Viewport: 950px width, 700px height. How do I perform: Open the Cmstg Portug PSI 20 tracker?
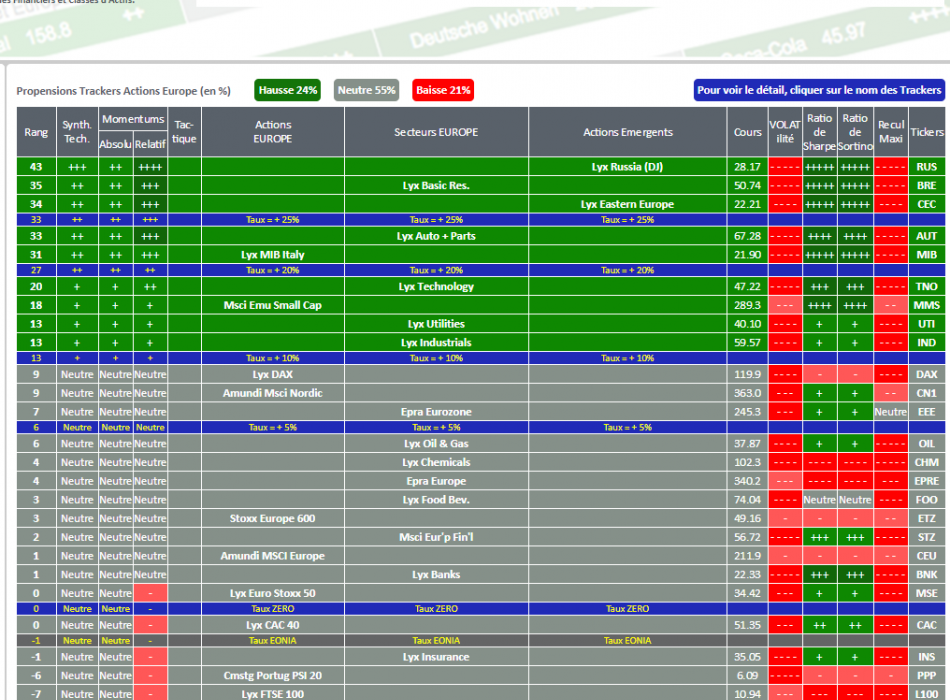coord(273,675)
